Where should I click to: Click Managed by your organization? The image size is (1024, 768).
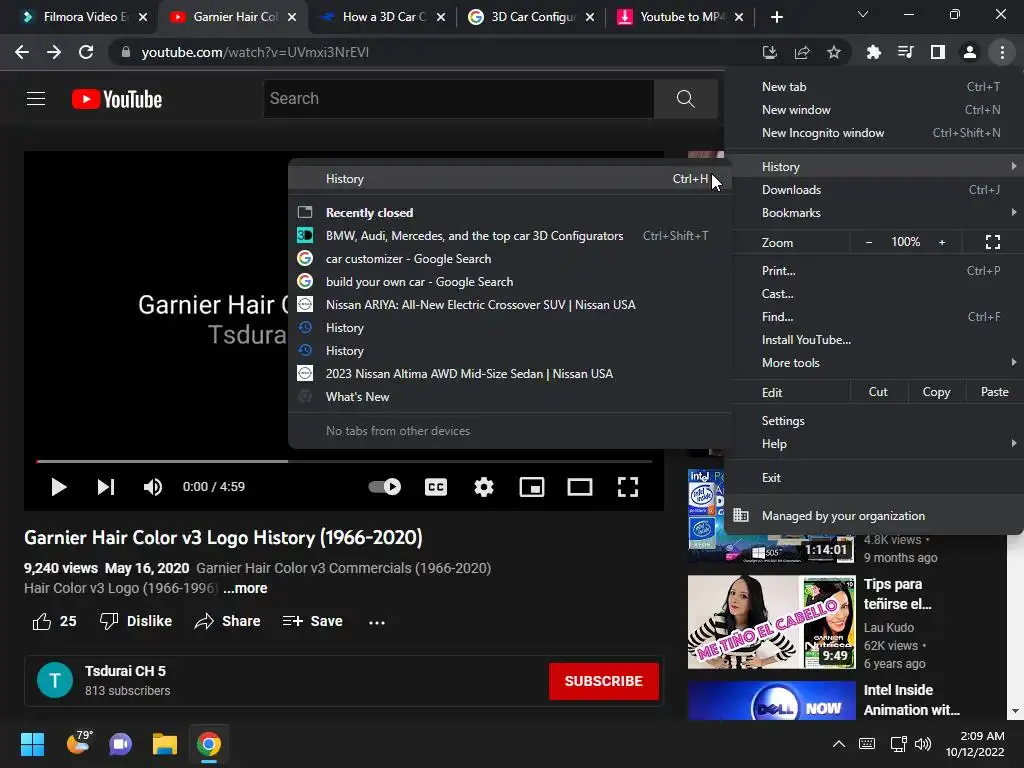(873, 516)
